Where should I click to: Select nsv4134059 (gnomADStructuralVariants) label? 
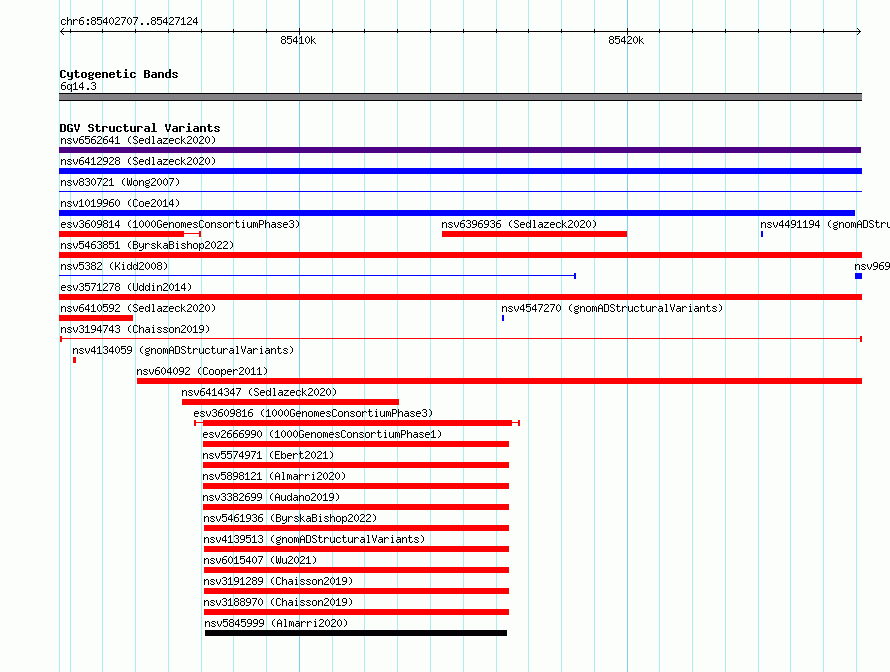coord(183,350)
